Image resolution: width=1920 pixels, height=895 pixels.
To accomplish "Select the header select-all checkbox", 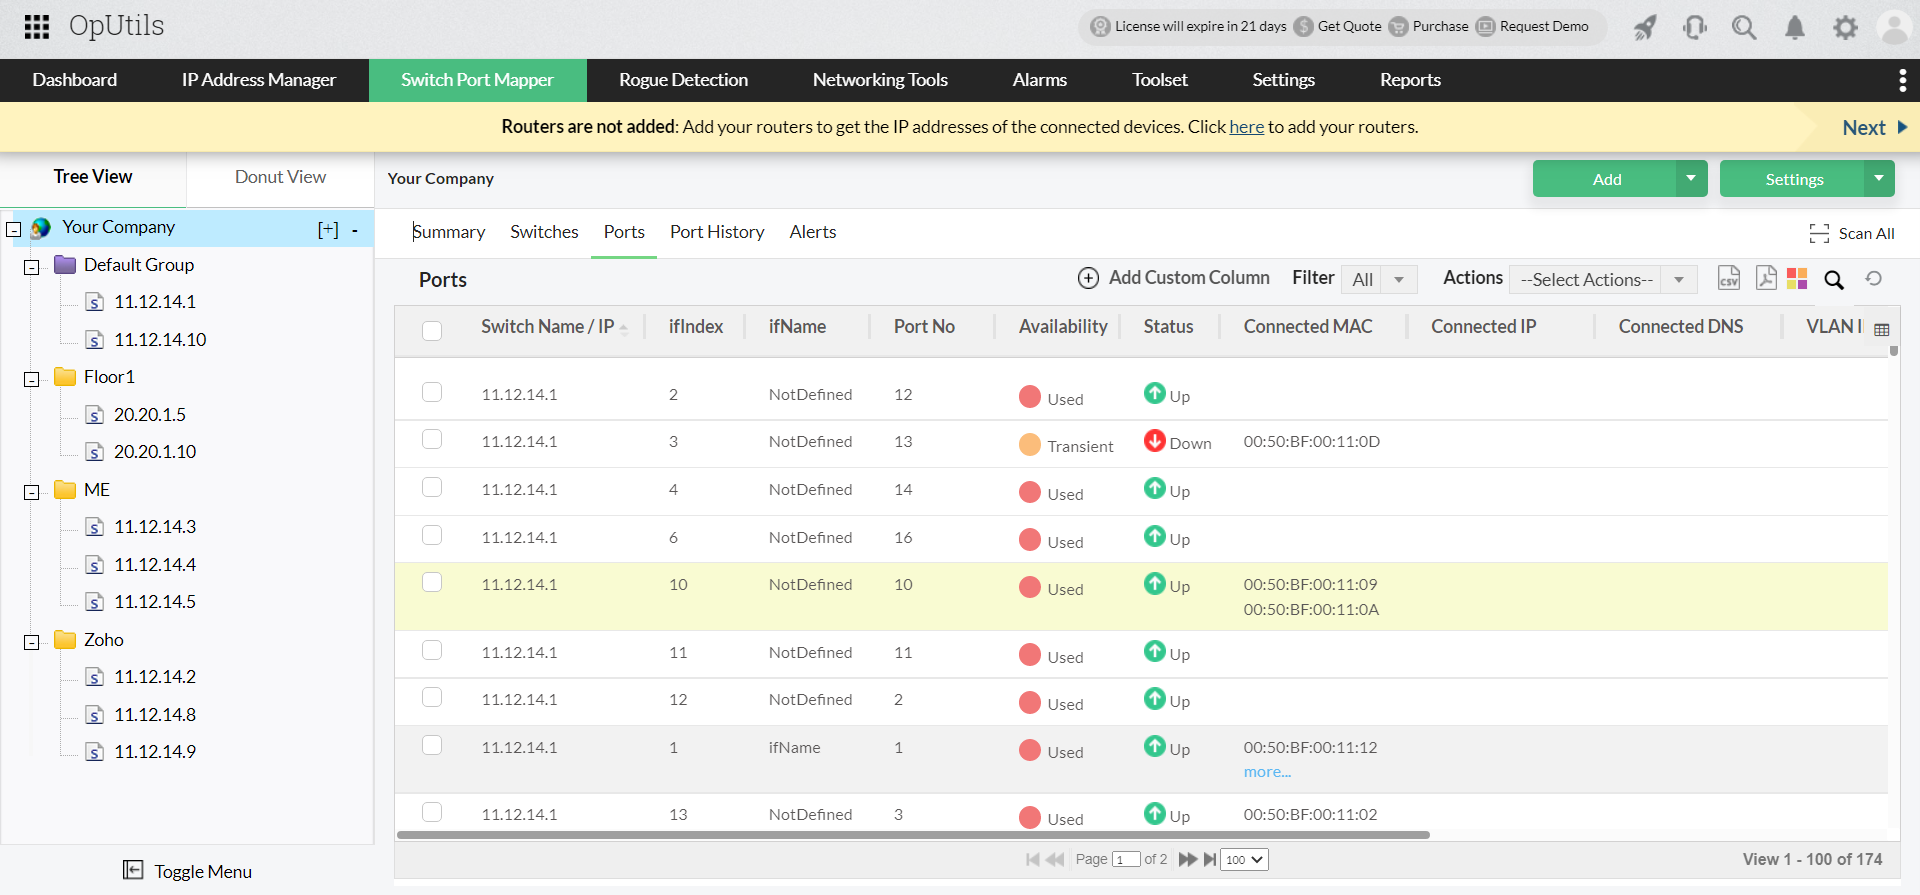I will [x=432, y=331].
